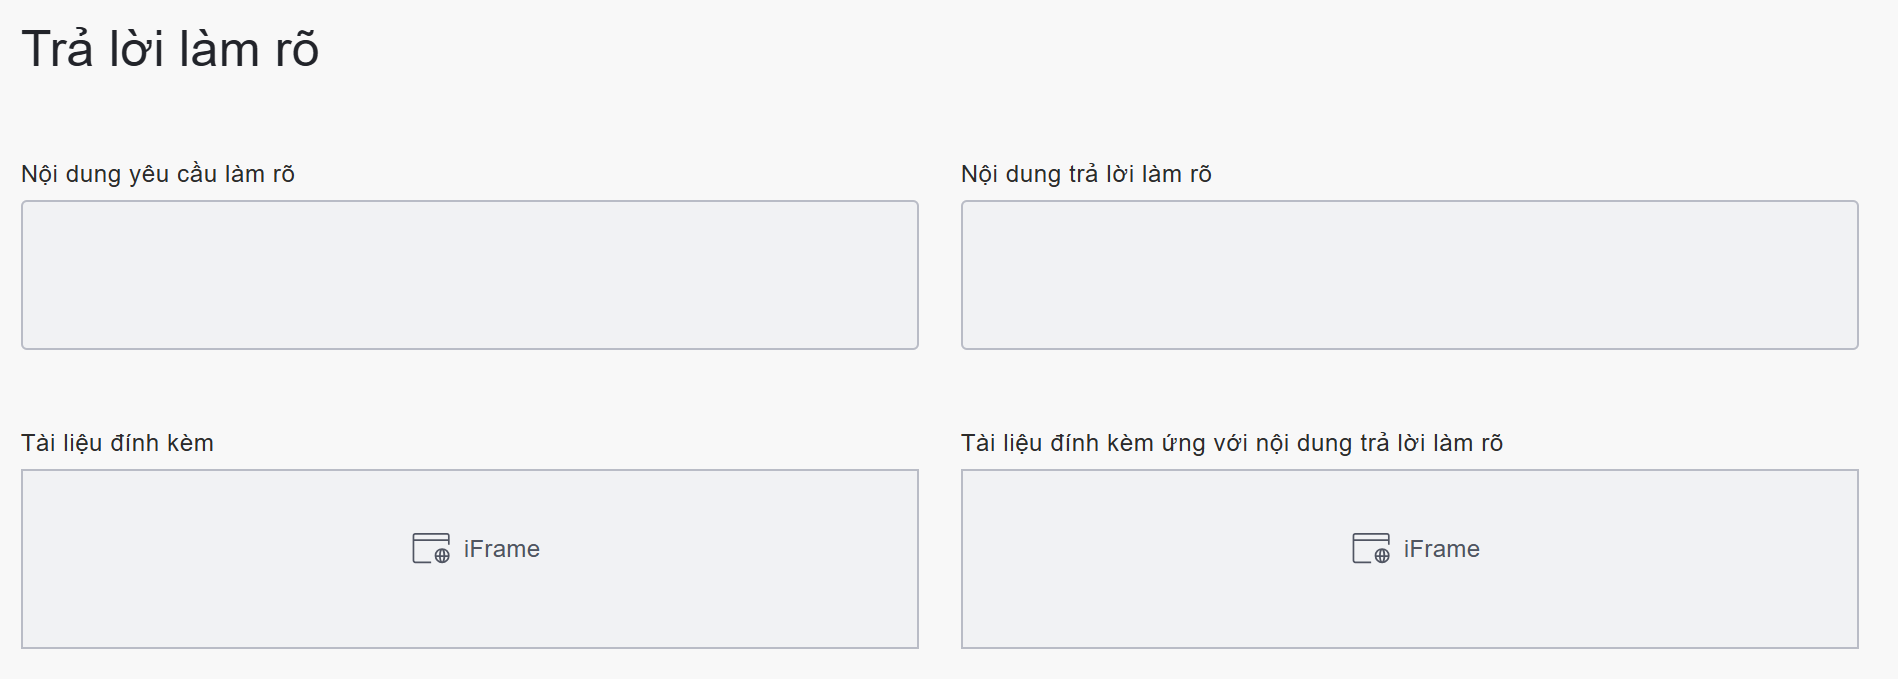Click the Nội dung yêu cầu làm rõ label

coord(158,174)
